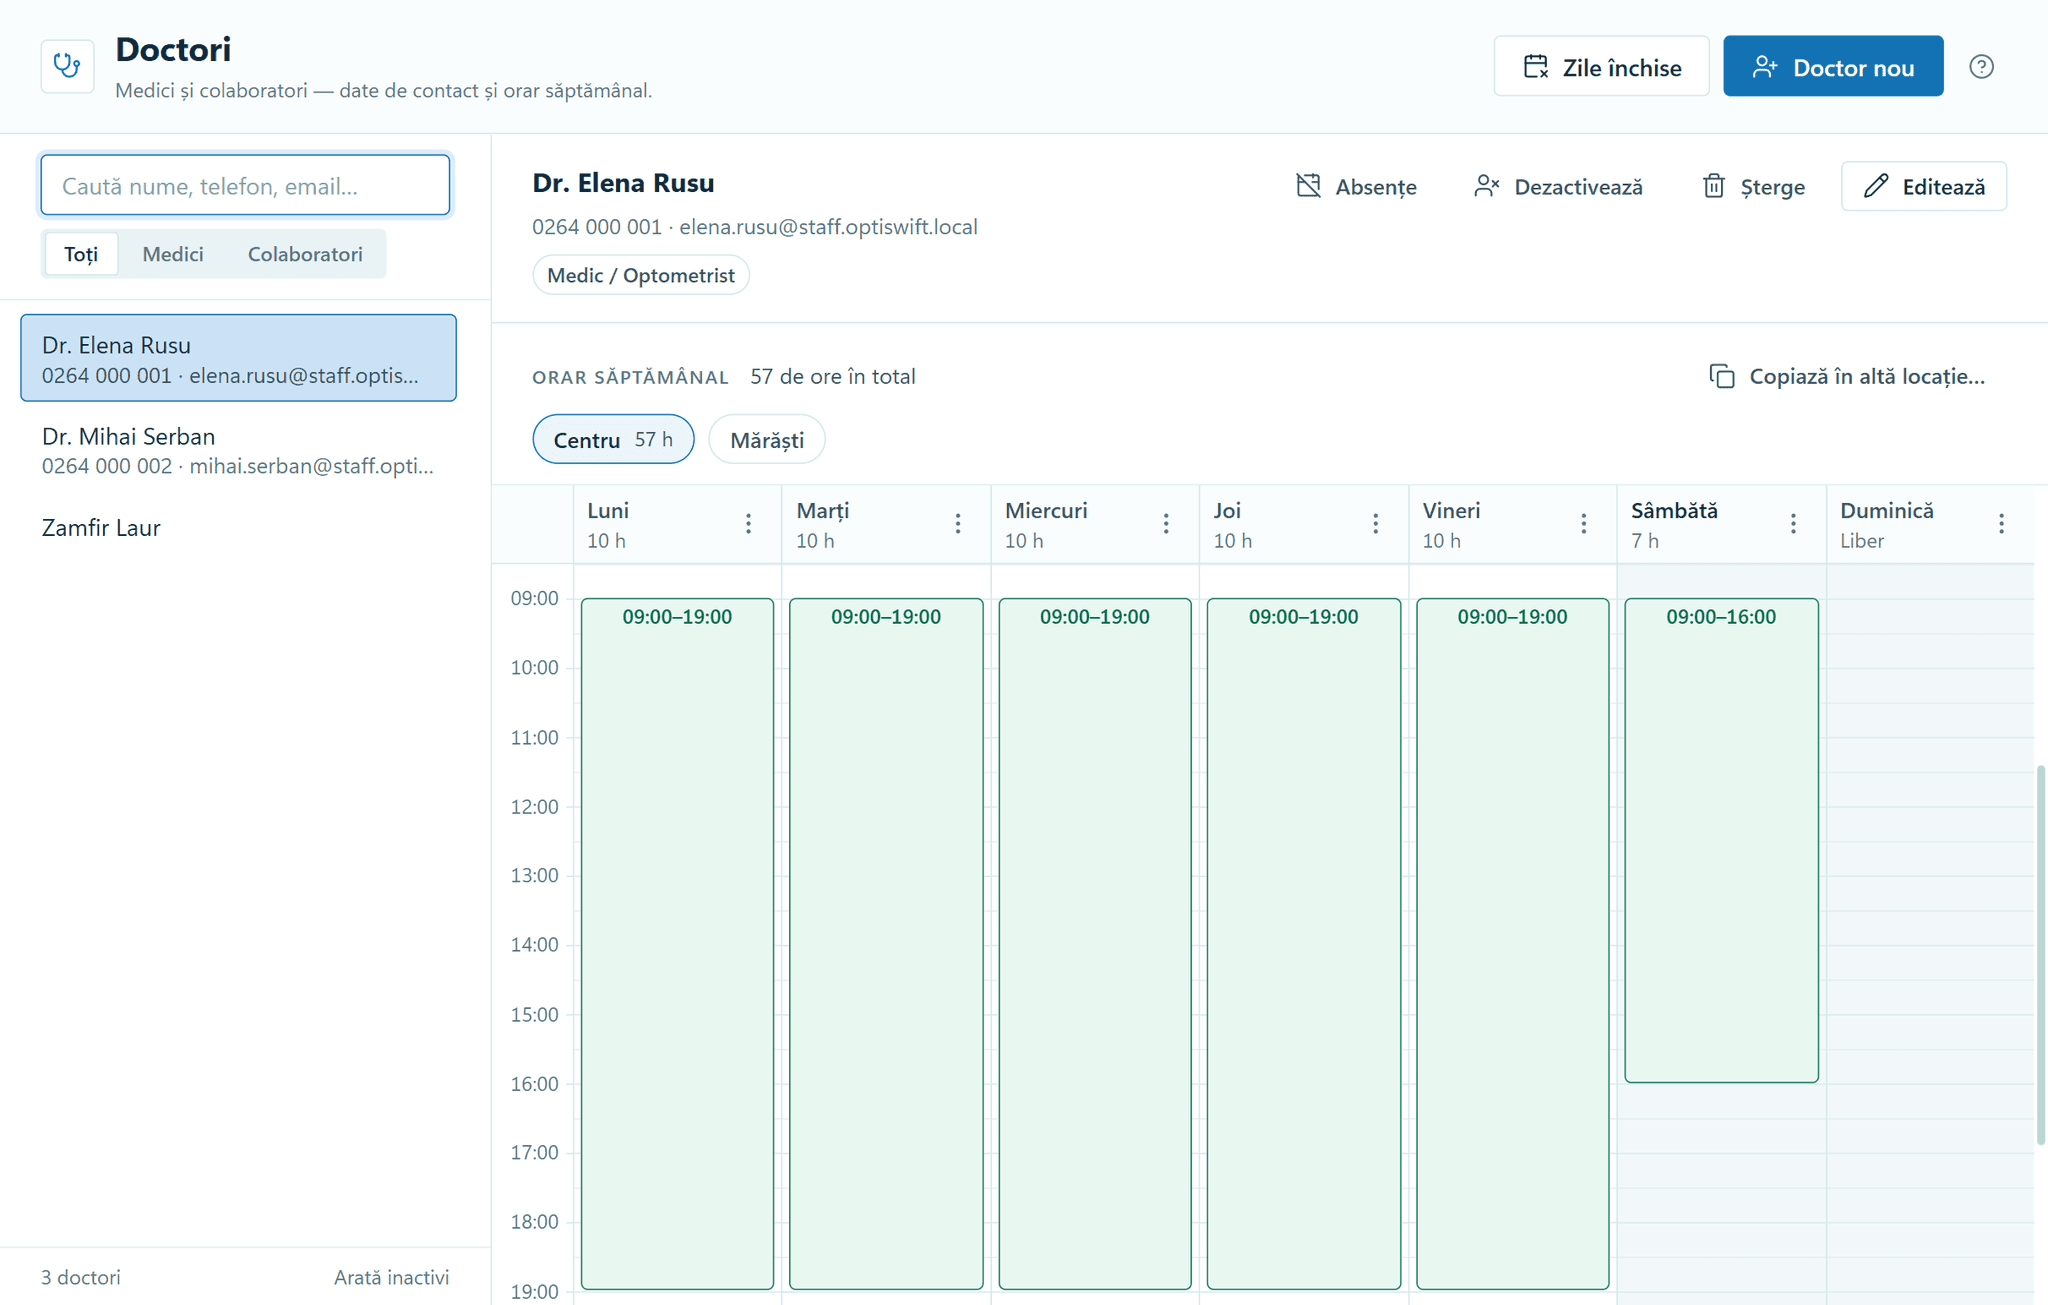Click the Șterge trash button

click(1753, 187)
